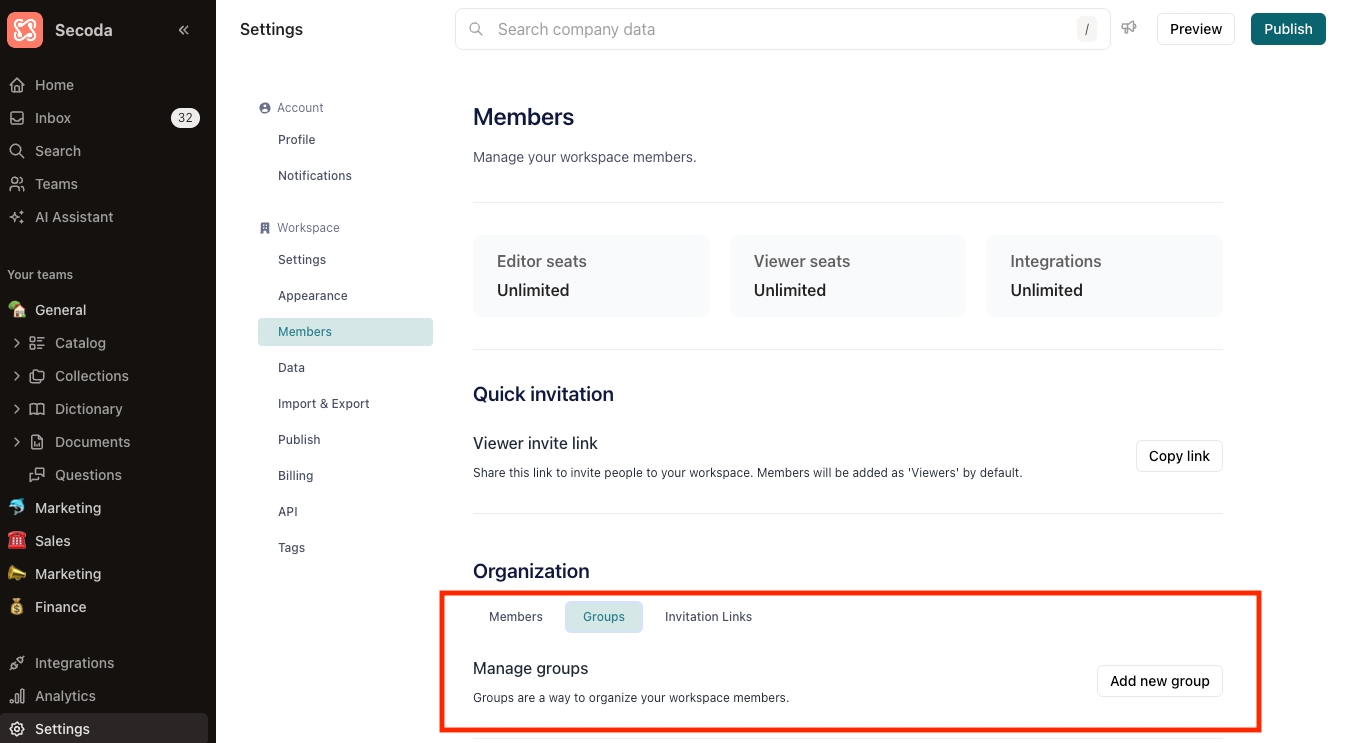The image size is (1347, 743).
Task: Open the AI Assistant sparkle item
Action: click(74, 217)
